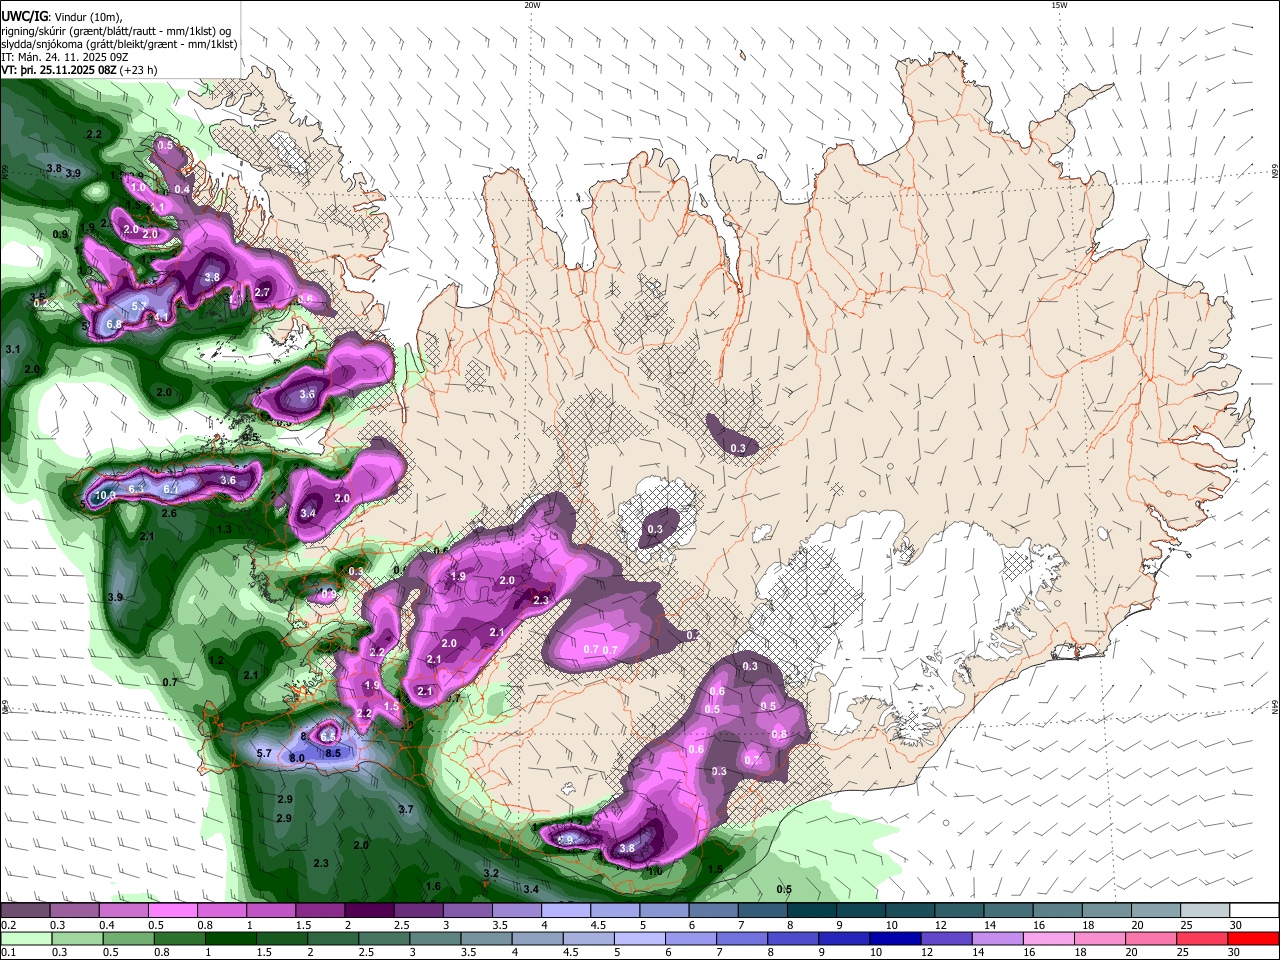Click the darkest purple snow-scale swatch at 2
1280x960 pixels.
coord(369,911)
